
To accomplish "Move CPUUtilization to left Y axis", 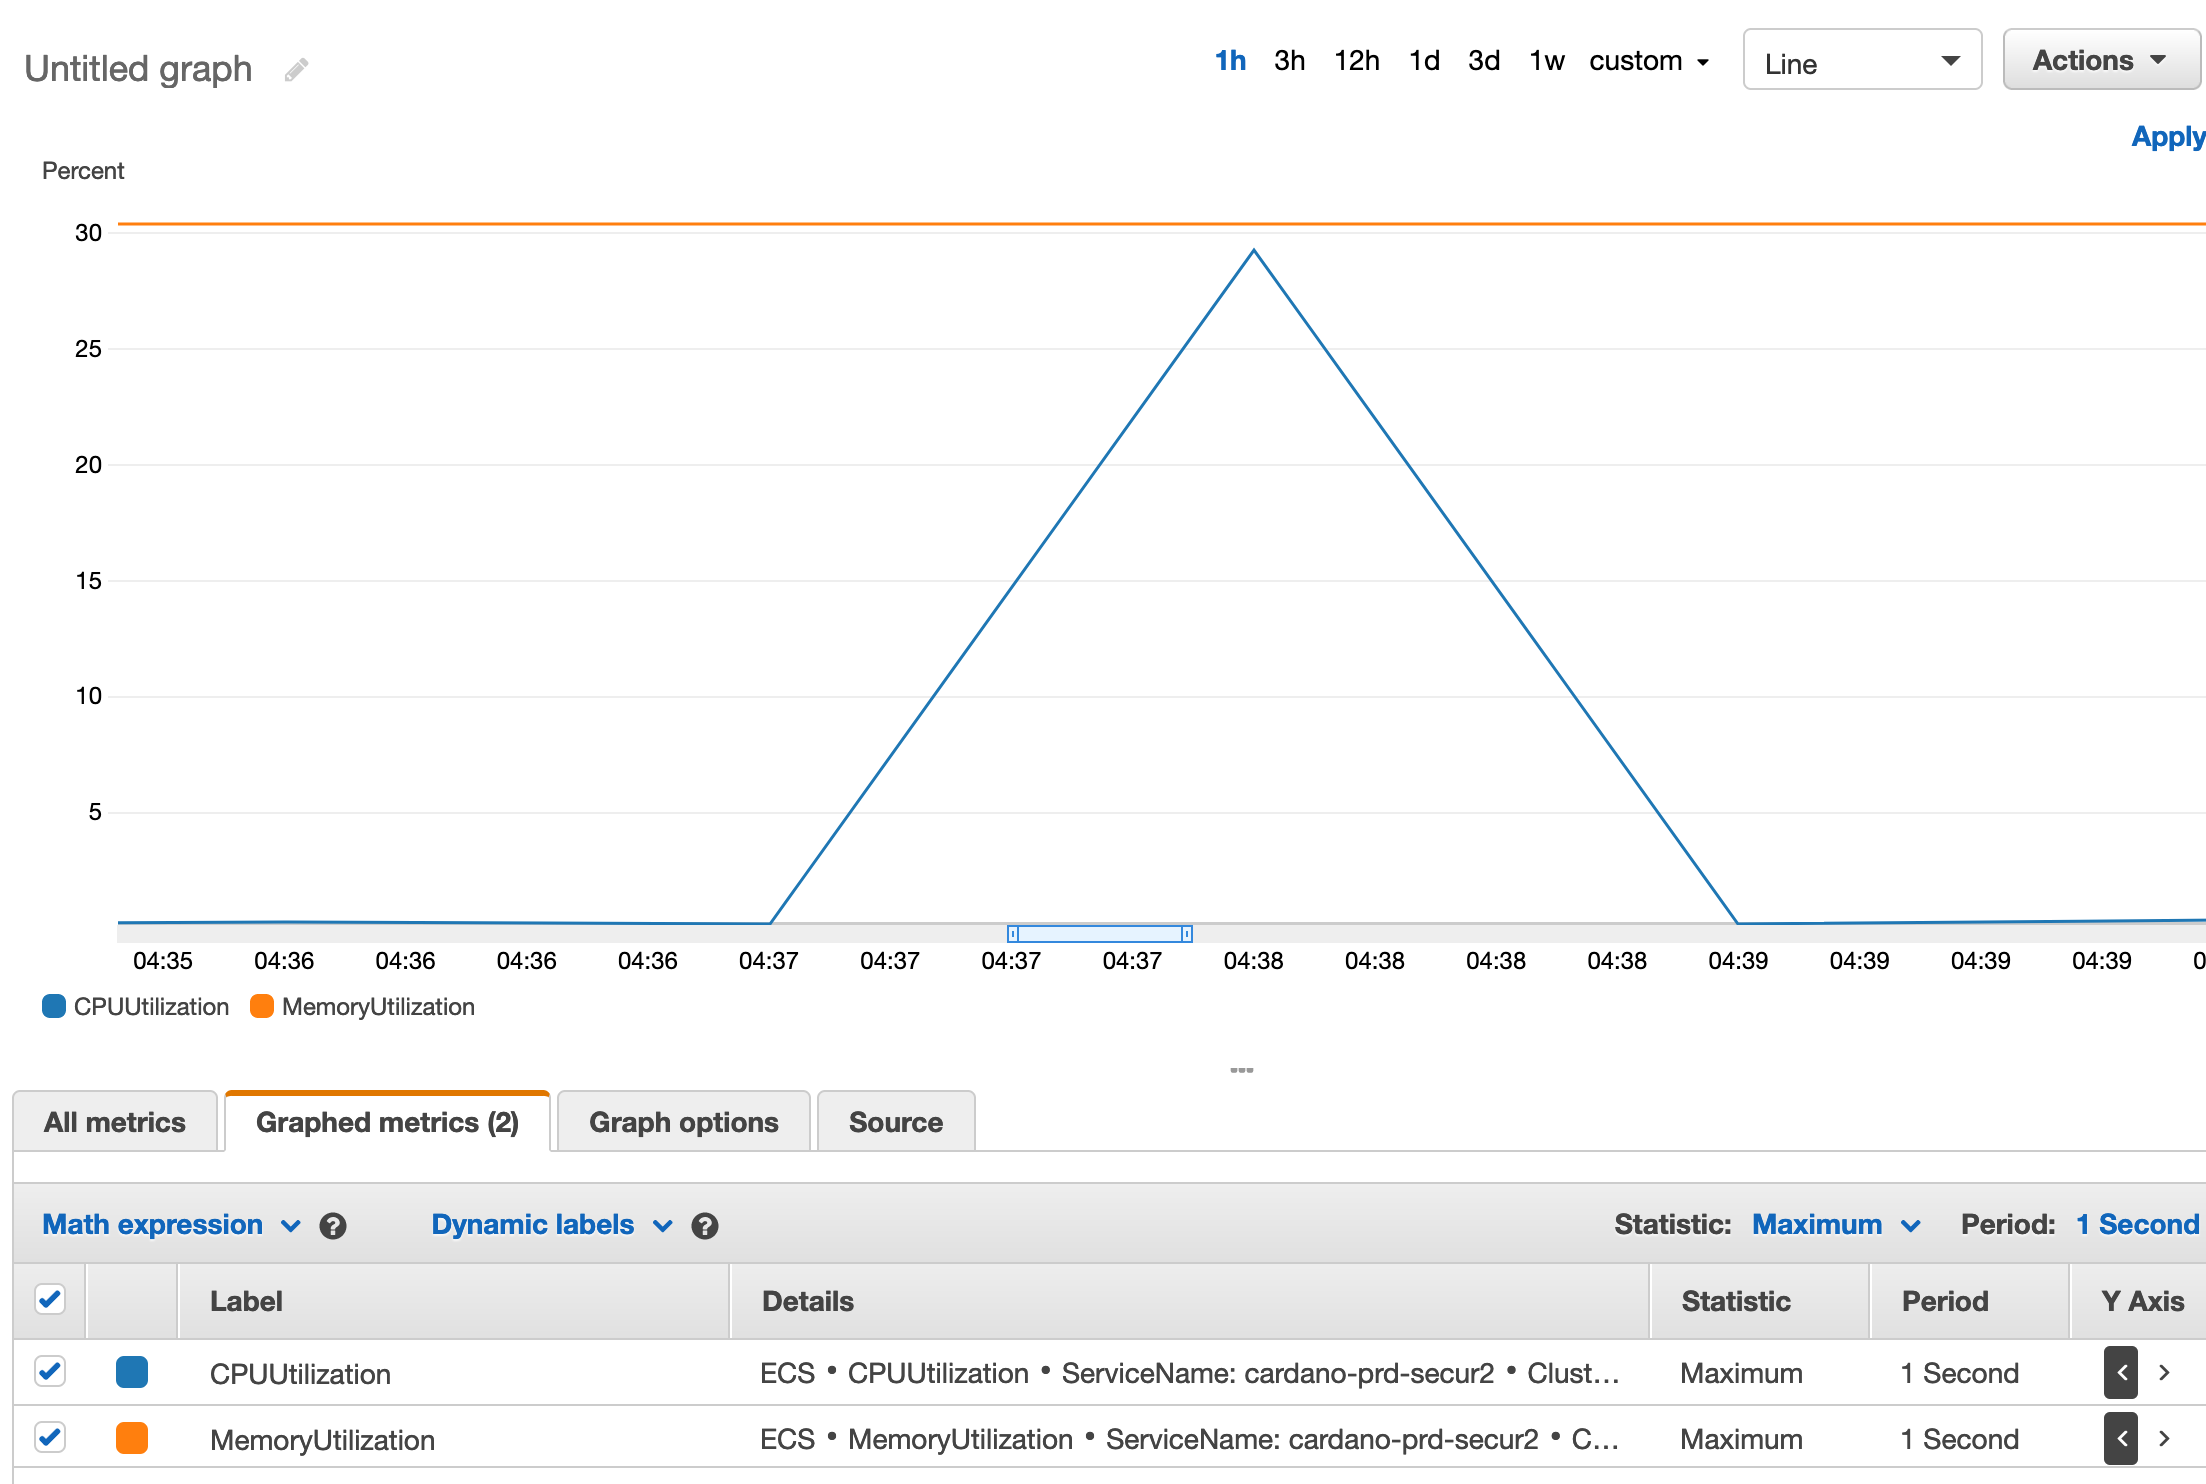I will coord(2121,1373).
